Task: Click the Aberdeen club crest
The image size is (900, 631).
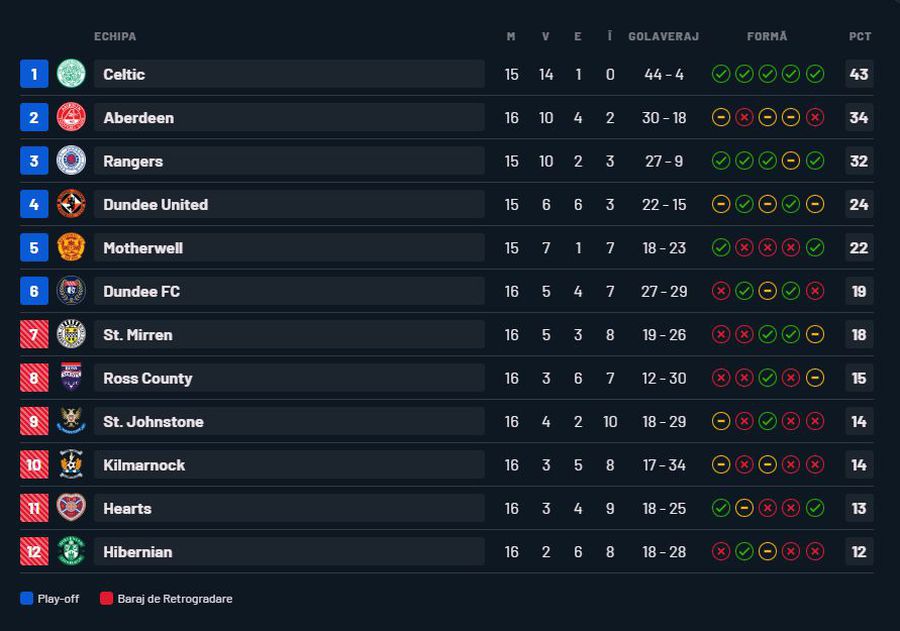Action: 71,117
